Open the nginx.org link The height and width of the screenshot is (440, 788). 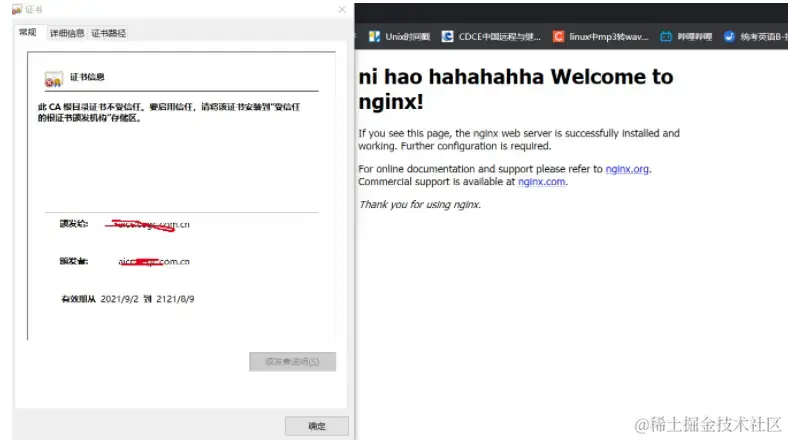(627, 169)
